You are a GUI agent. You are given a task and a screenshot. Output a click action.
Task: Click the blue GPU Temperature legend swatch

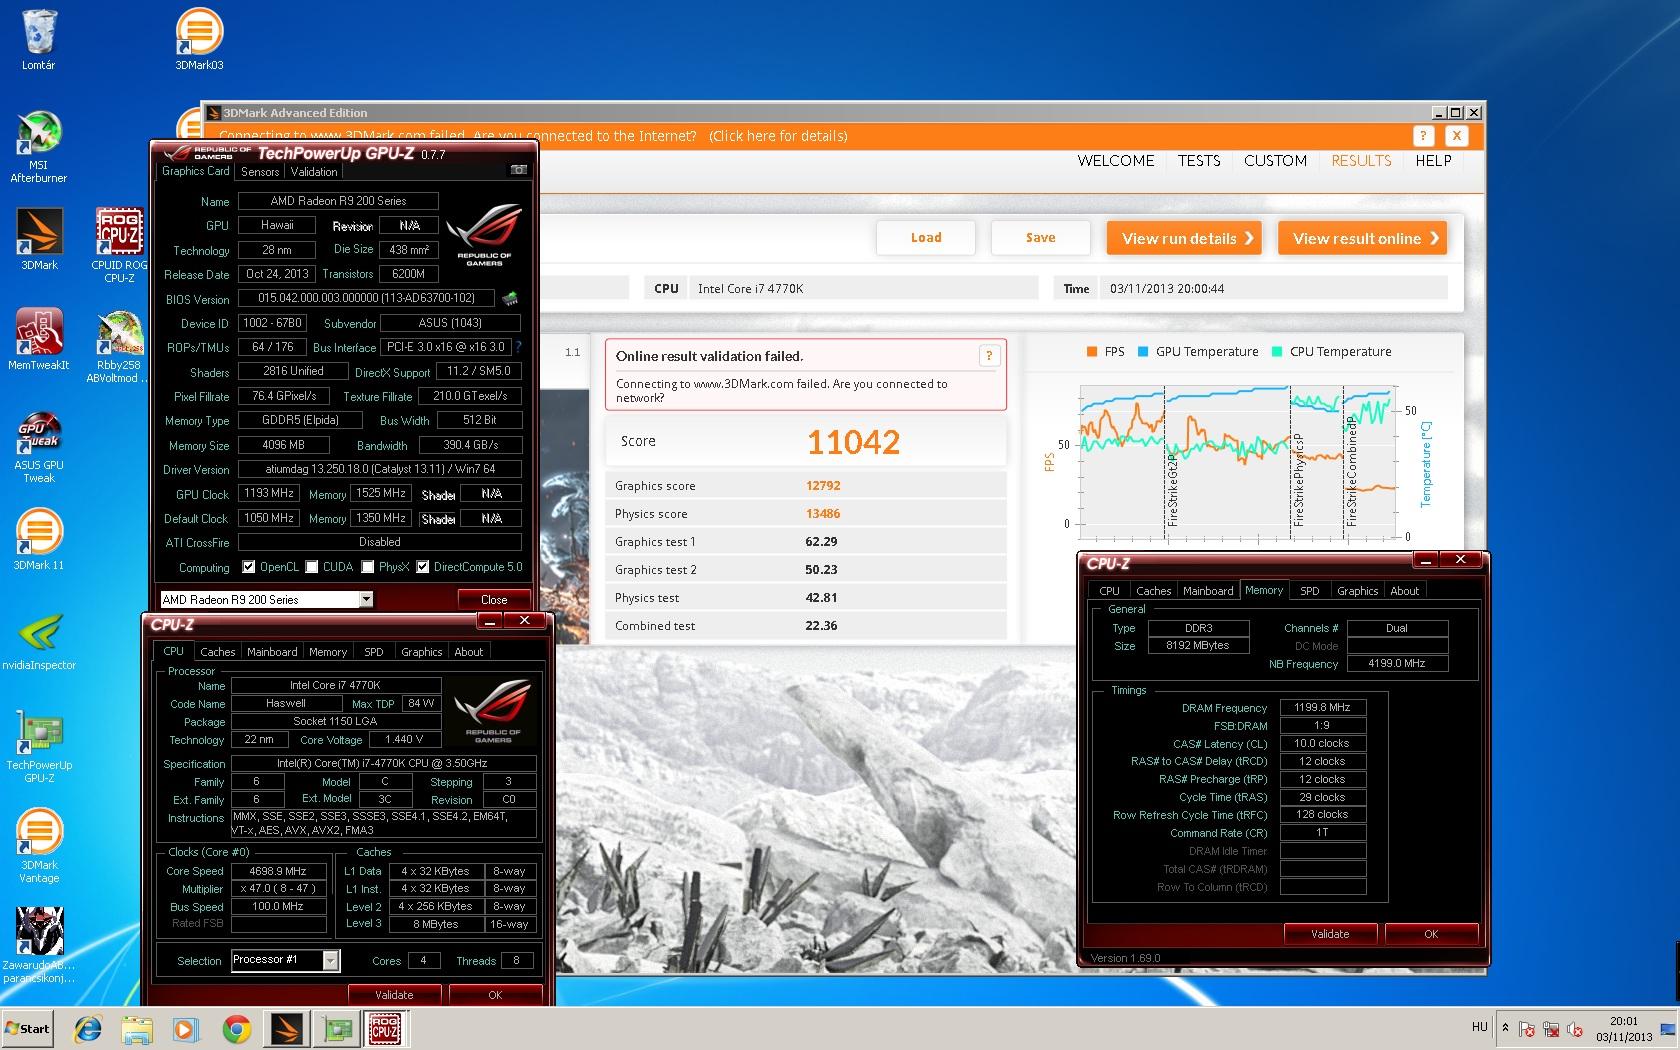[x=1142, y=351]
